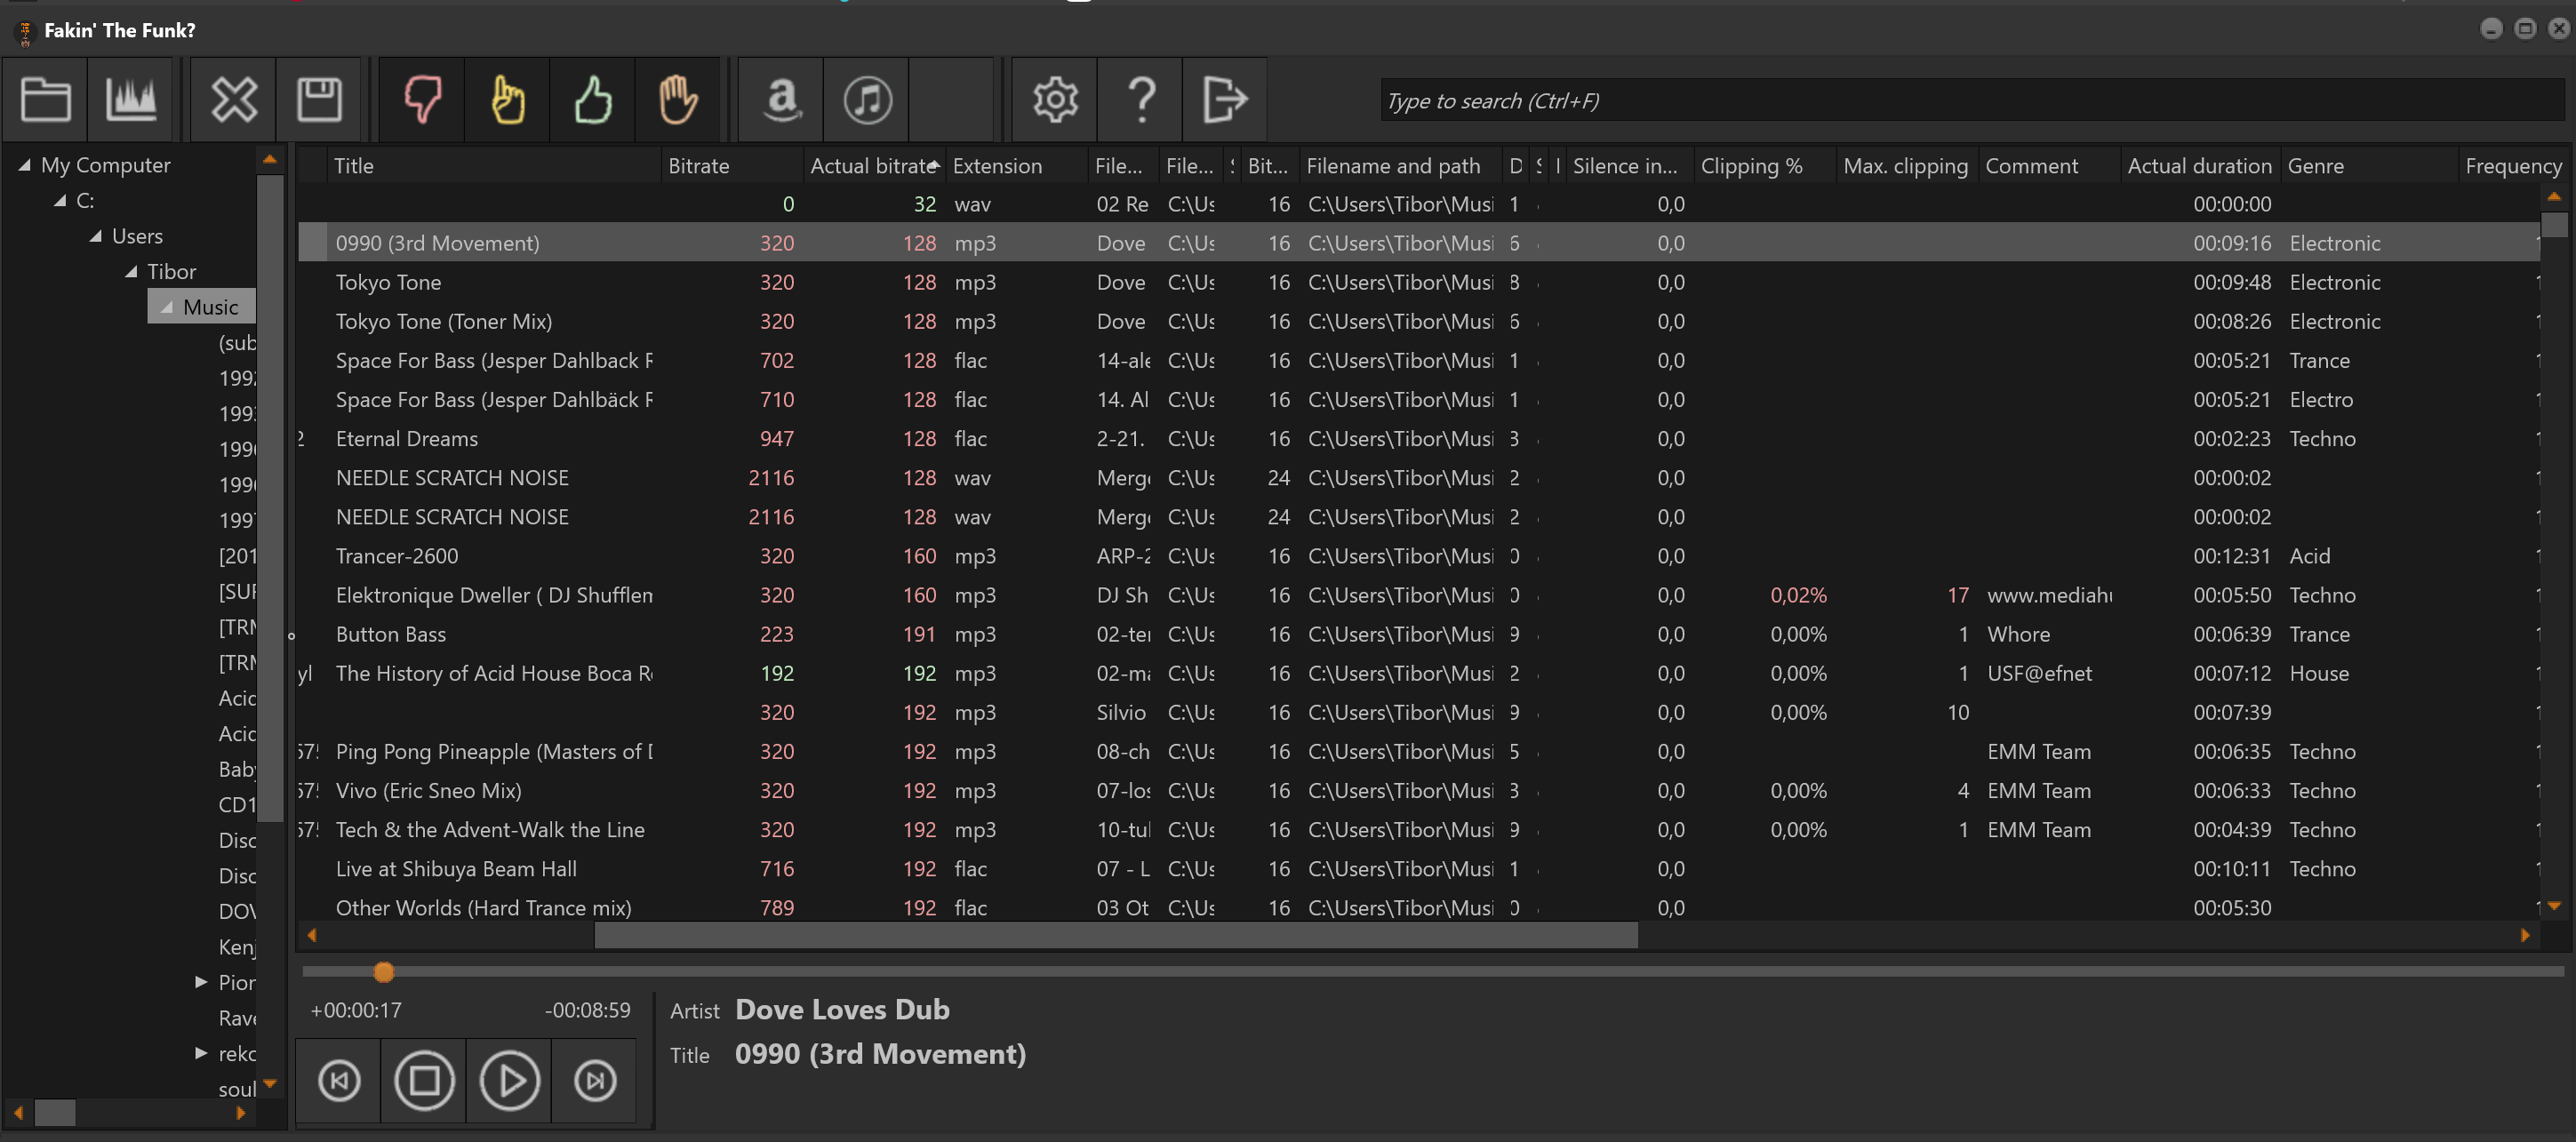The width and height of the screenshot is (2576, 1142).
Task: Click the pointing finger hand icon
Action: coord(508,100)
